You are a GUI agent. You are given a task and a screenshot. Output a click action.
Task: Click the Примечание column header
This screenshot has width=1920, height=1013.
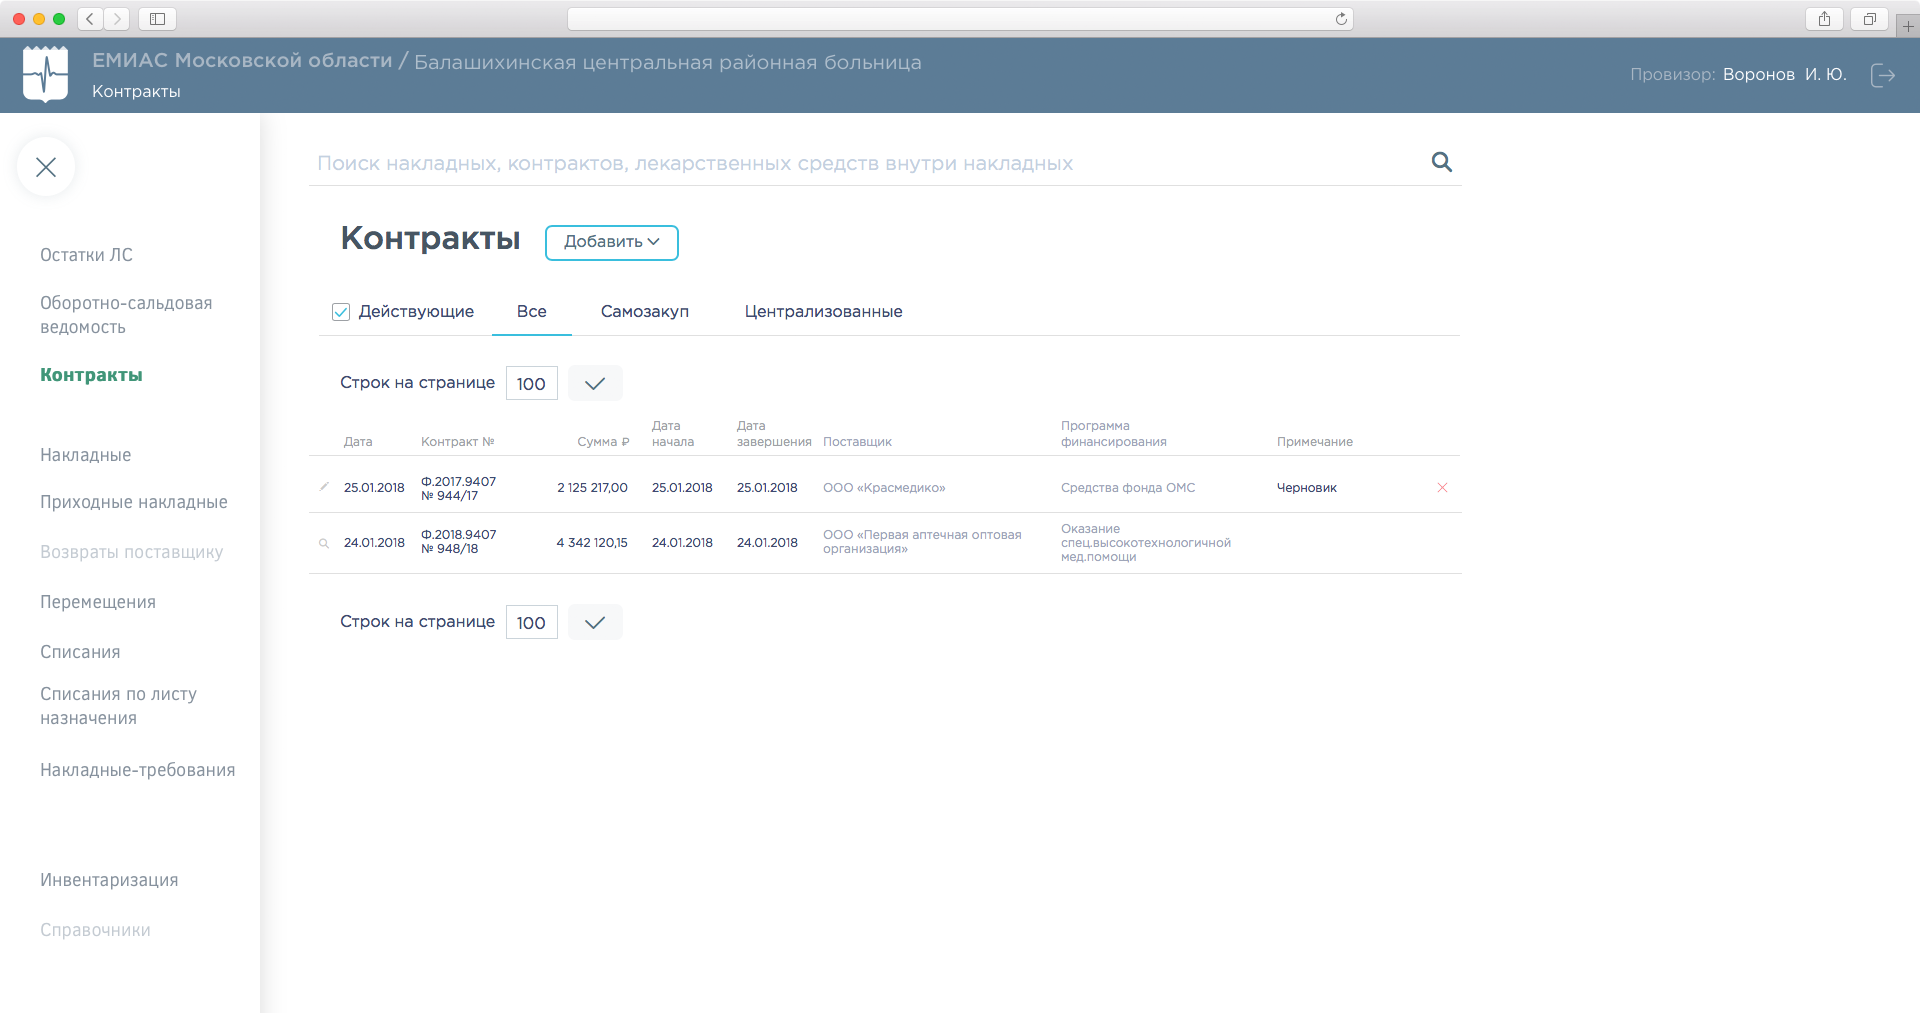(1315, 442)
